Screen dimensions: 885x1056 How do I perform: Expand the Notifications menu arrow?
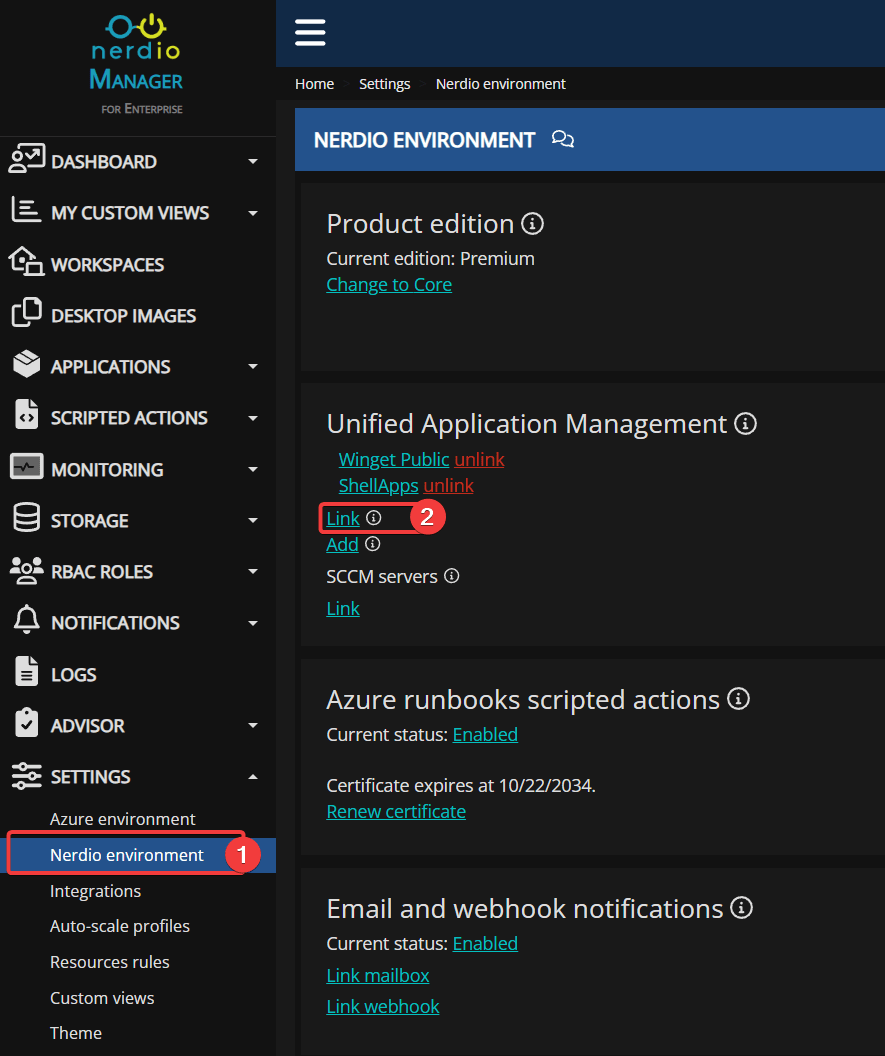click(253, 623)
